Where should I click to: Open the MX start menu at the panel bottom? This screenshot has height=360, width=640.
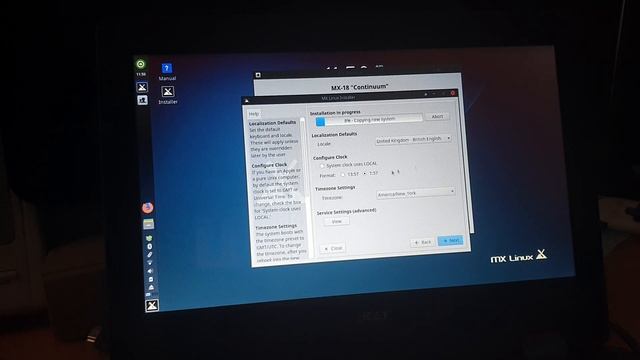(152, 305)
